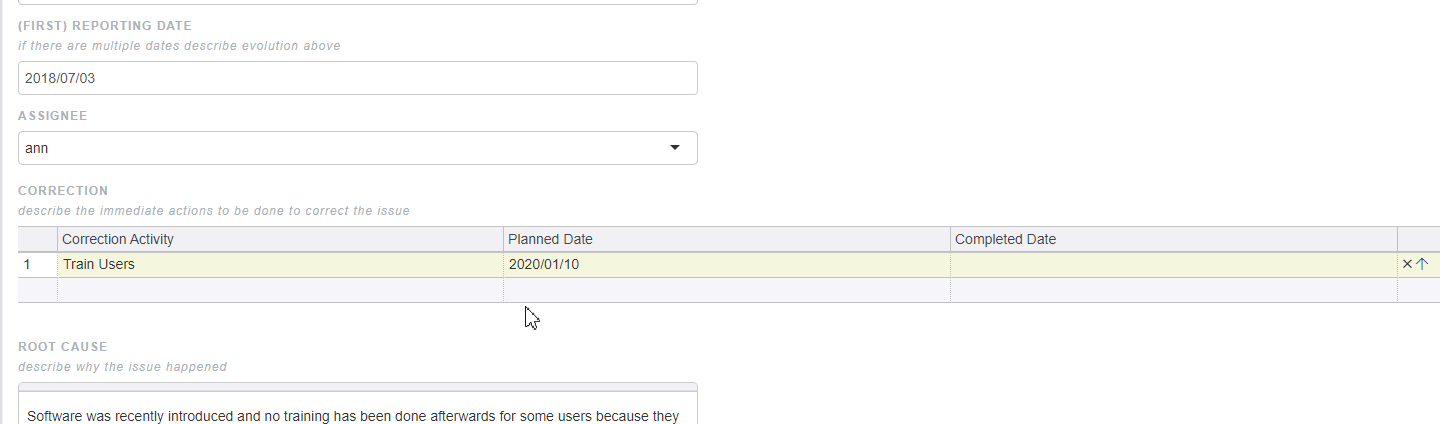The height and width of the screenshot is (424, 1440).
Task: Click the blank row-number cell of new row
Action: pyautogui.click(x=38, y=290)
